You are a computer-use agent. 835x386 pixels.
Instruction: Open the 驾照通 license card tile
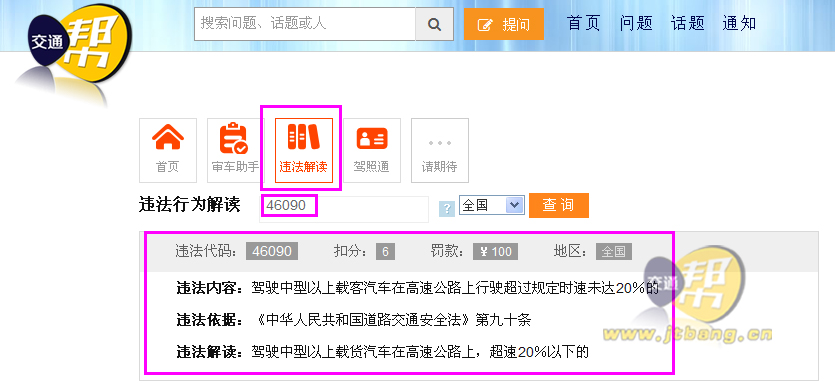tap(372, 151)
